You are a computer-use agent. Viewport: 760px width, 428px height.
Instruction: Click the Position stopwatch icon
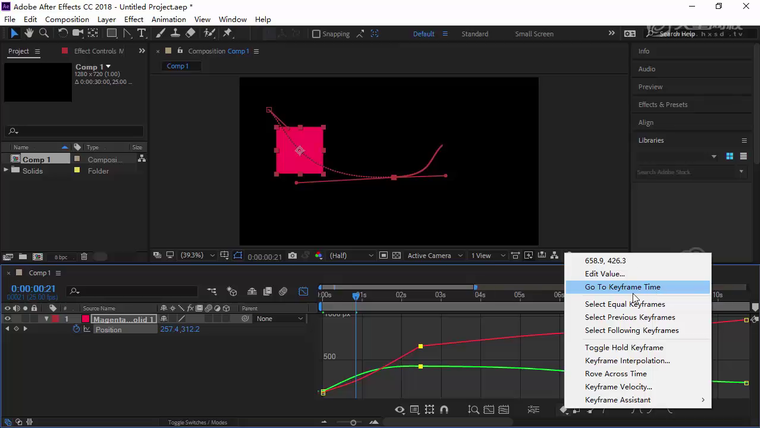click(x=77, y=329)
